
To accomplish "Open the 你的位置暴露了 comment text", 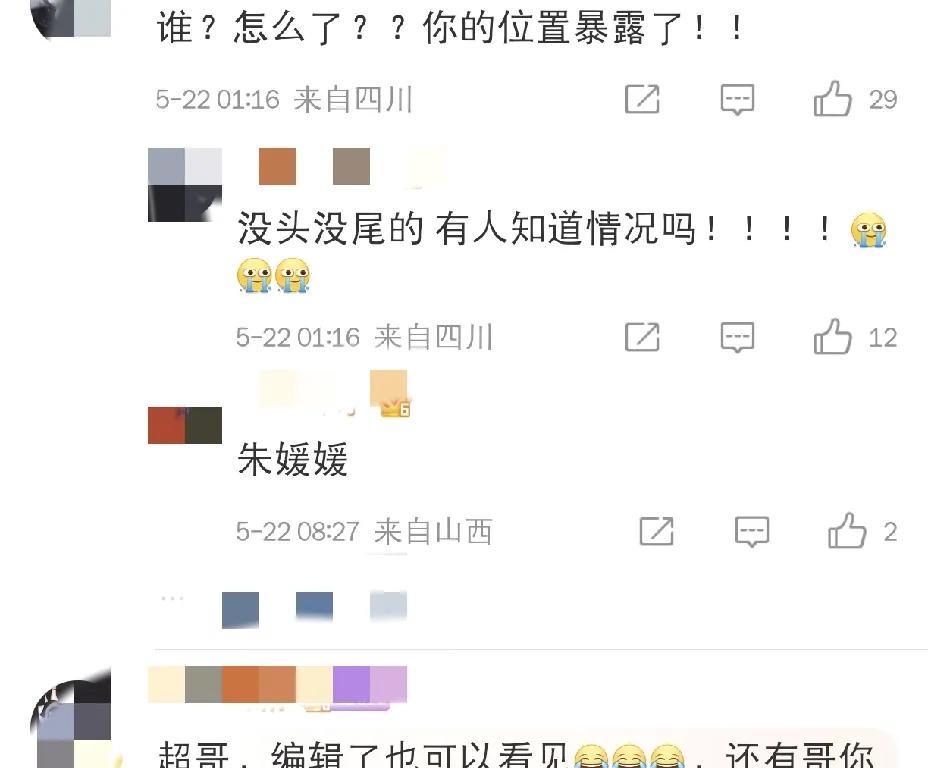I will click(x=450, y=27).
